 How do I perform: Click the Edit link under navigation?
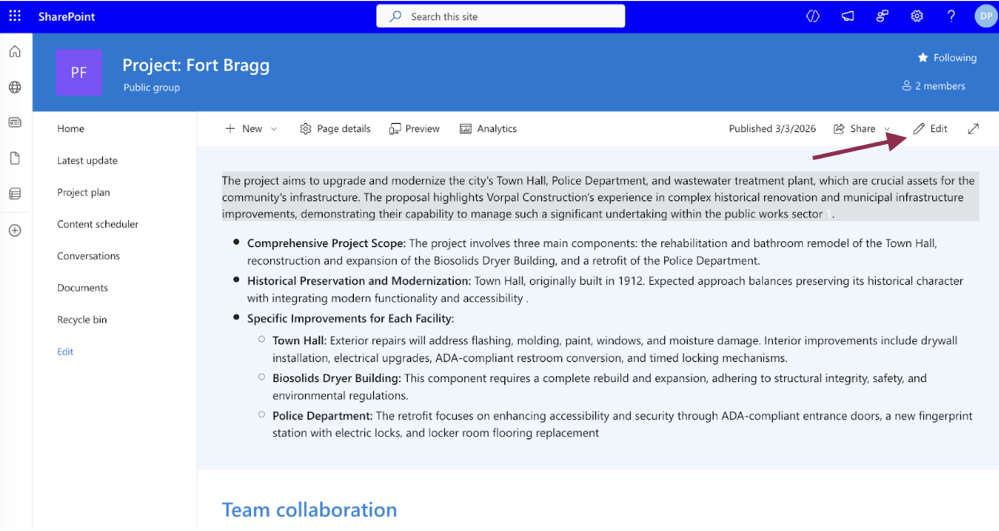point(65,351)
